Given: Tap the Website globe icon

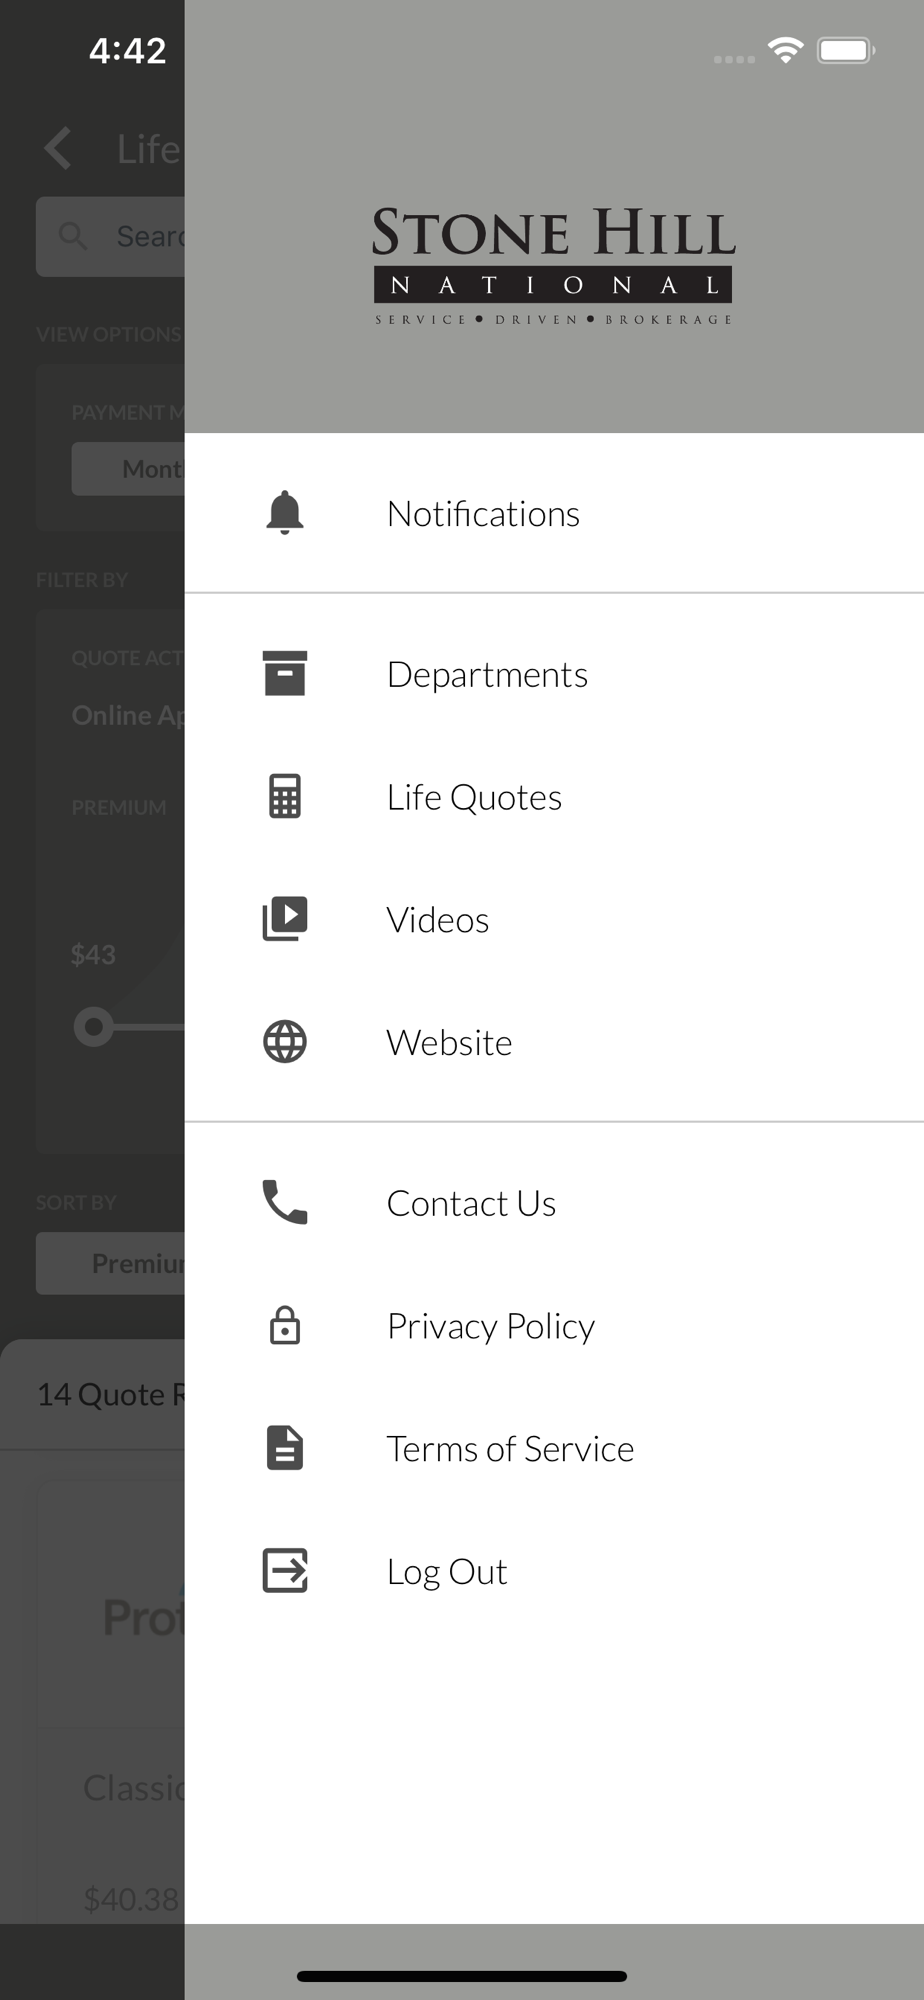Looking at the screenshot, I should pos(285,1042).
